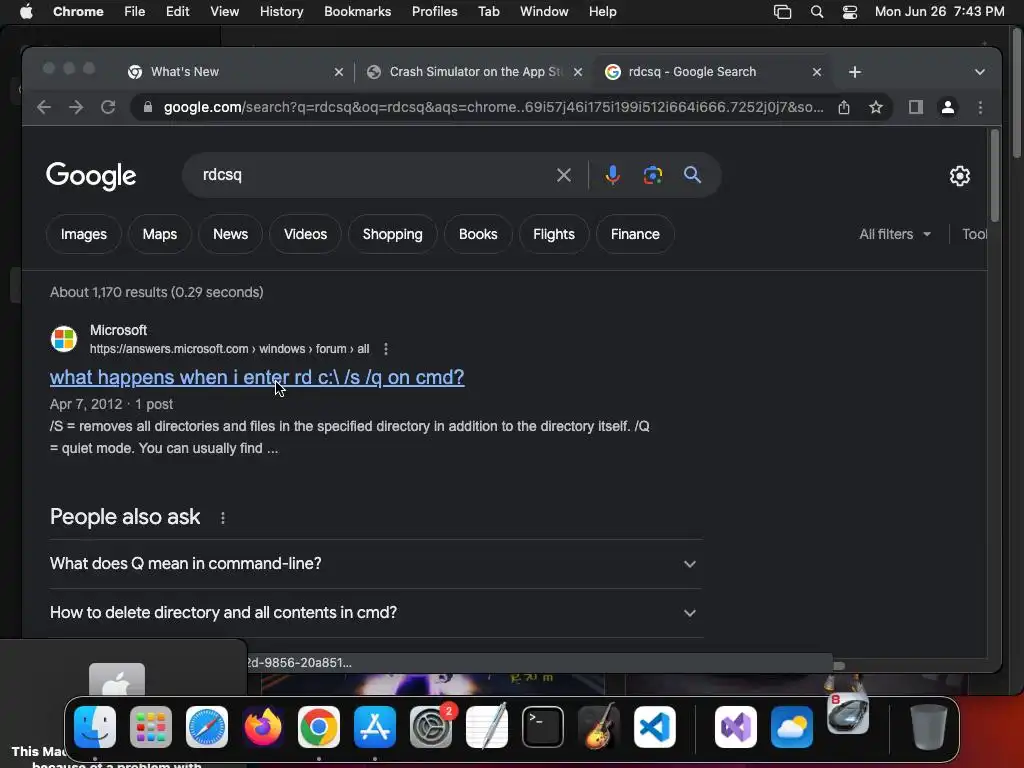Open a new Chrome tab
Viewport: 1024px width, 768px height.
pyautogui.click(x=855, y=72)
